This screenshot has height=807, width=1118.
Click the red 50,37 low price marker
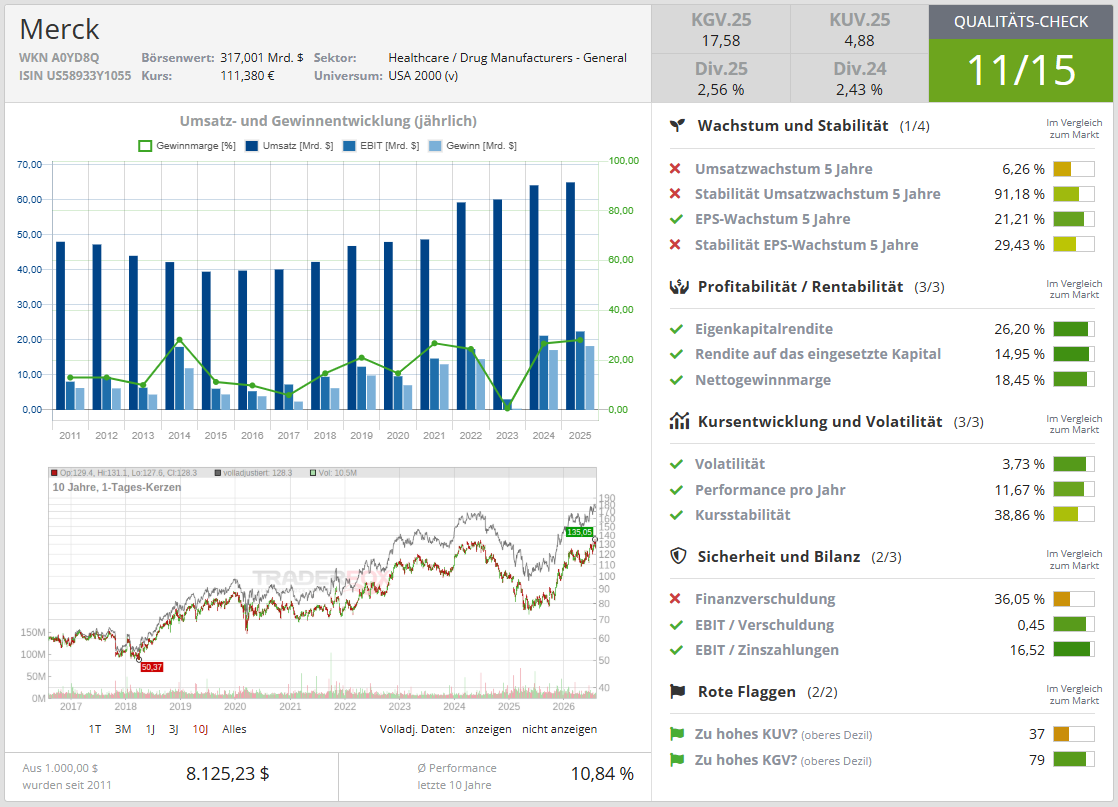coord(151,667)
